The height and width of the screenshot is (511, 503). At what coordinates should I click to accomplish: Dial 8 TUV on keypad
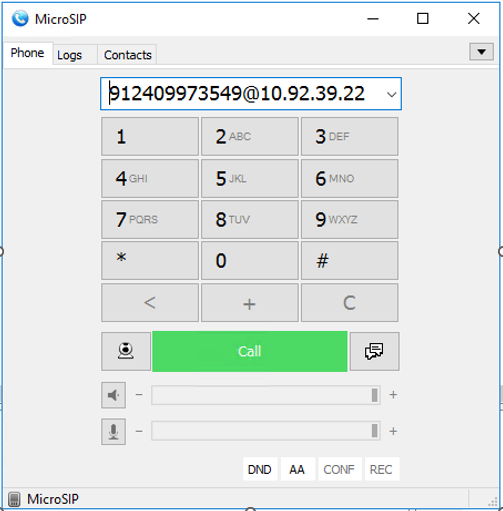point(250,219)
